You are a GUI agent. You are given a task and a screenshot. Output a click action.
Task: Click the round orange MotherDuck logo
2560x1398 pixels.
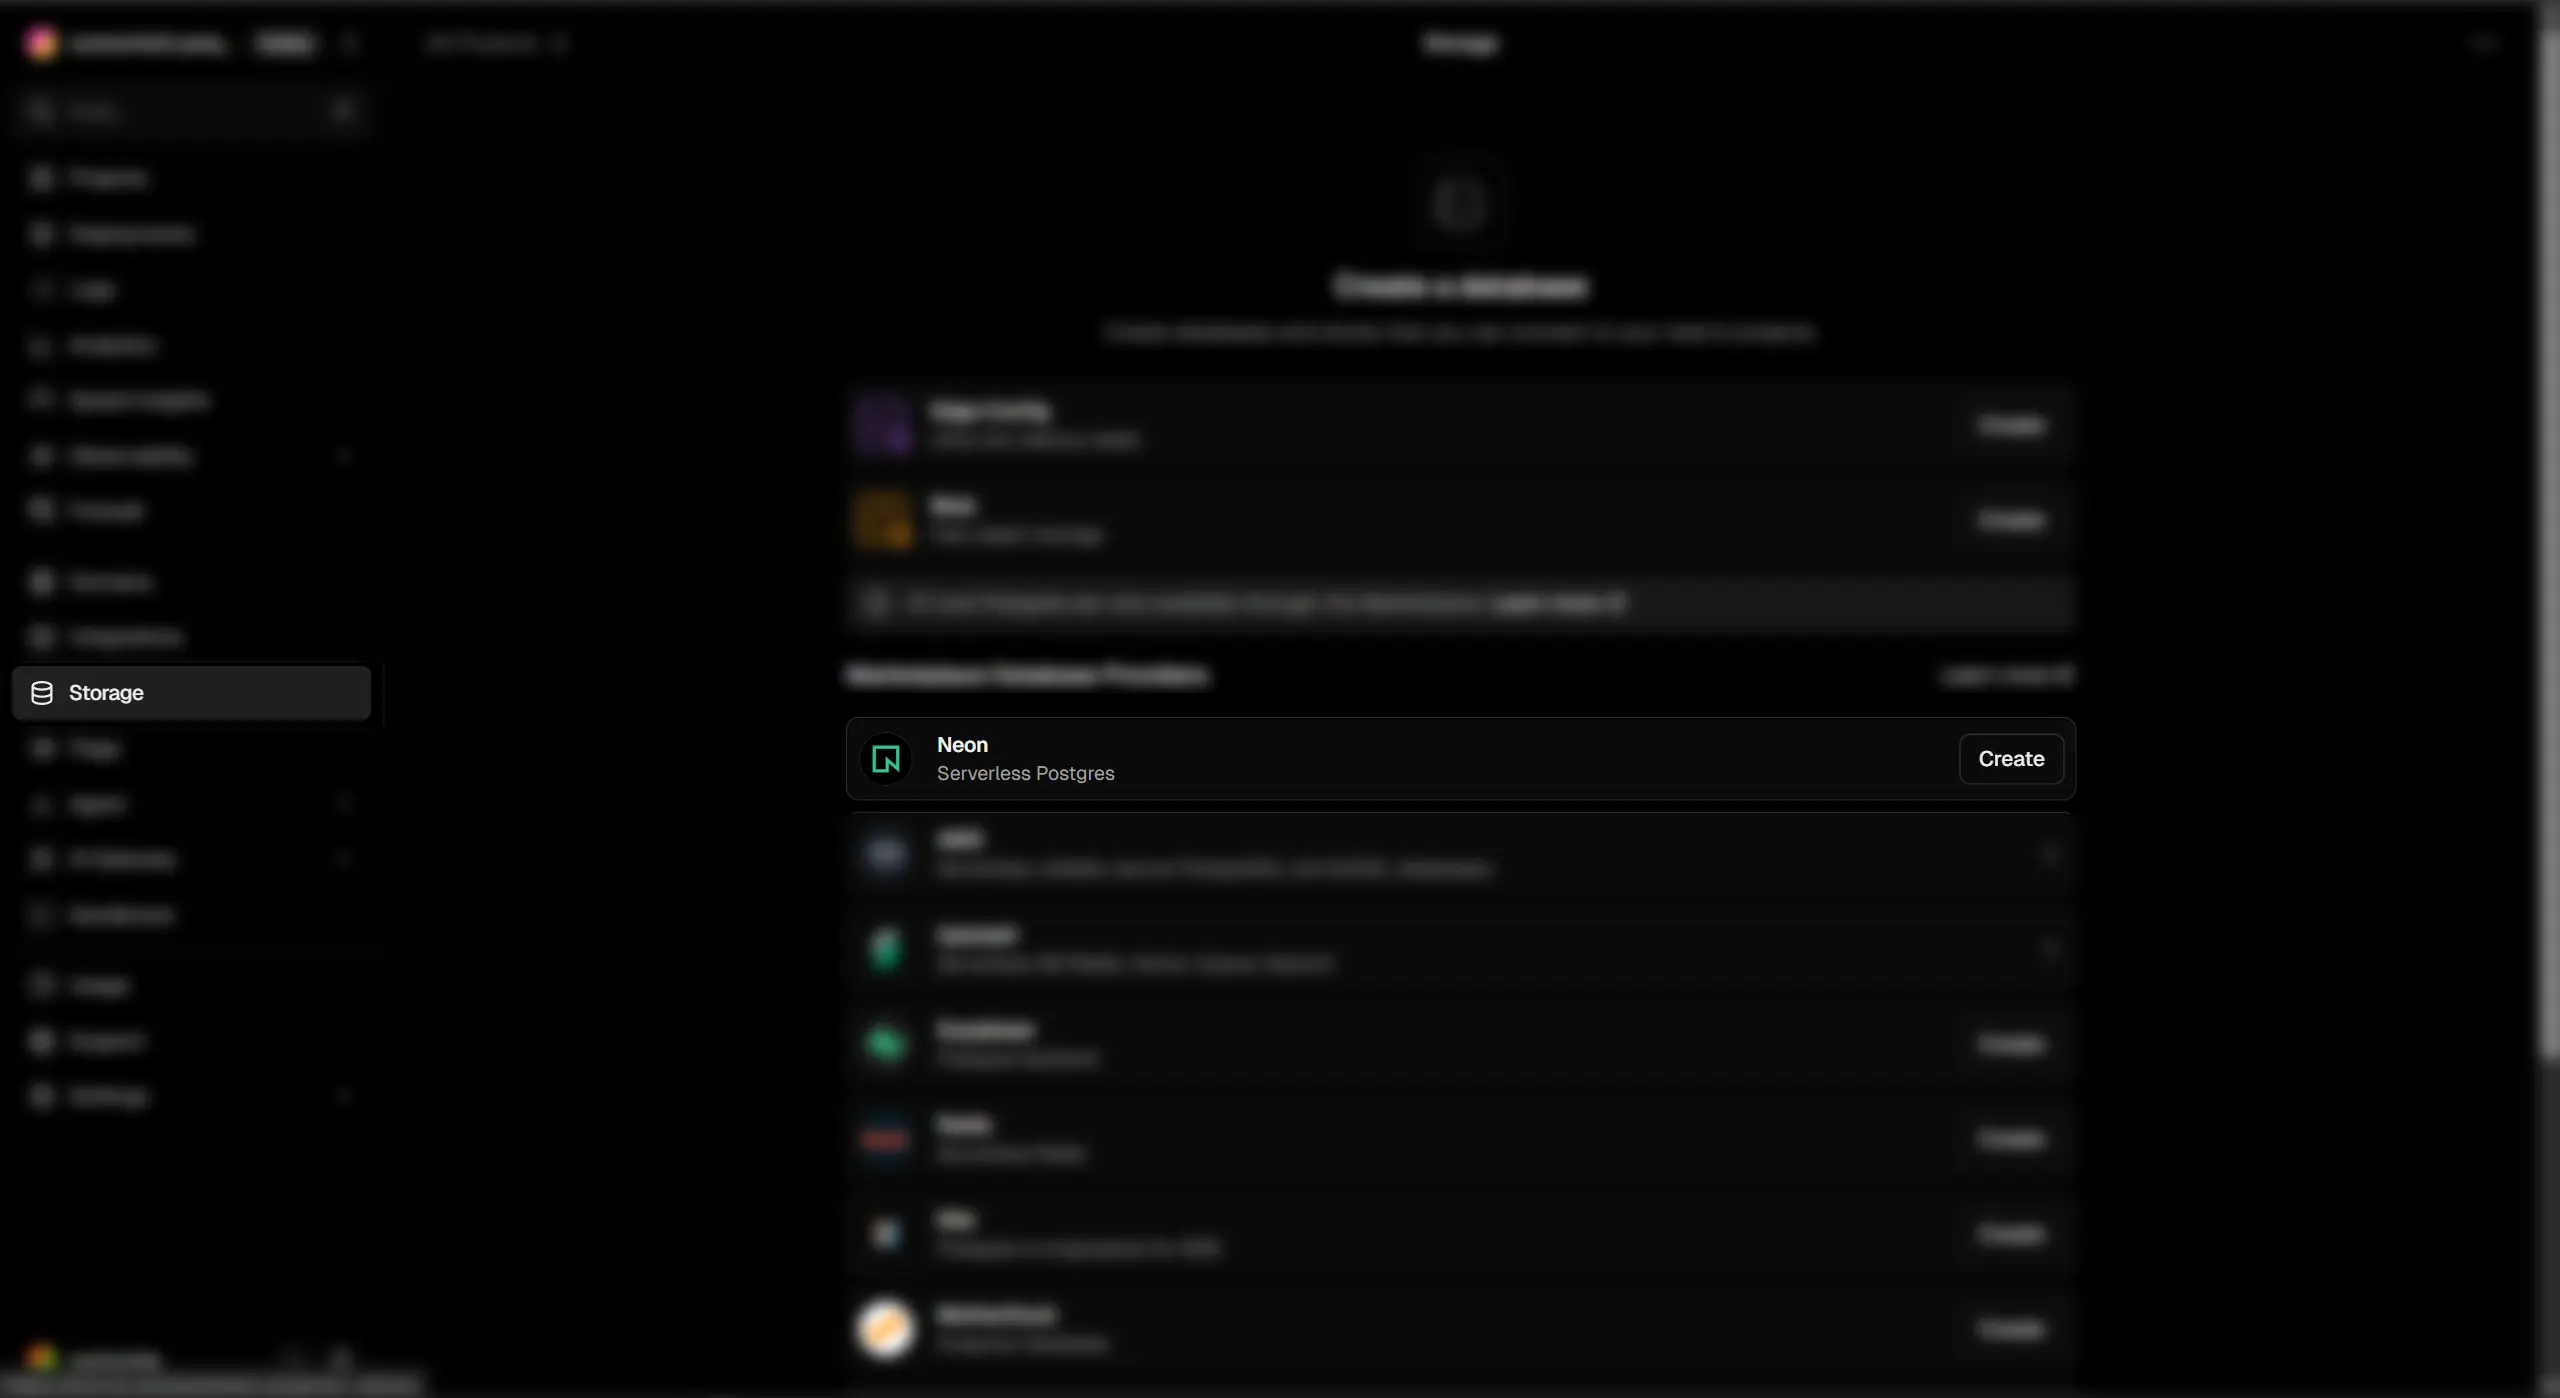coord(885,1329)
